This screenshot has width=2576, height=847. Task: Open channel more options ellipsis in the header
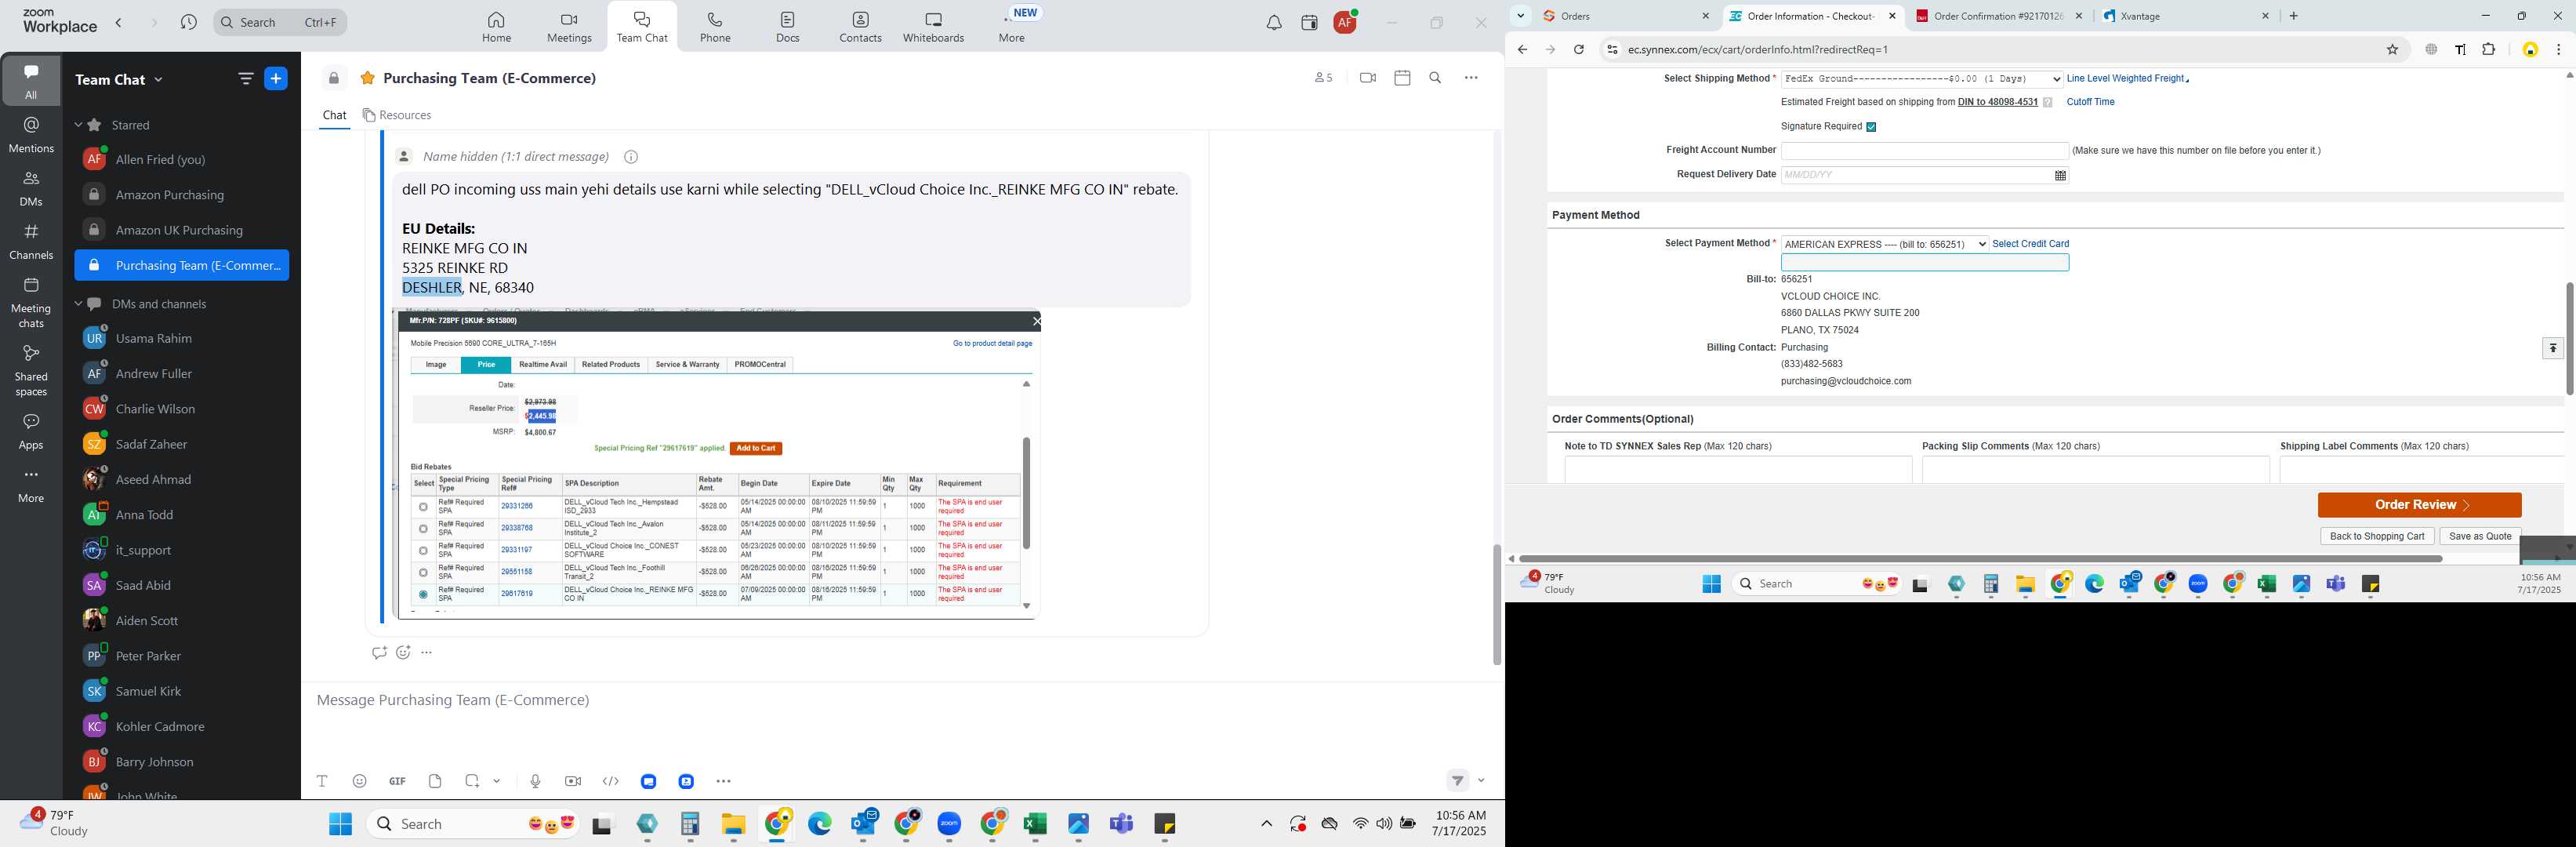[1471, 78]
